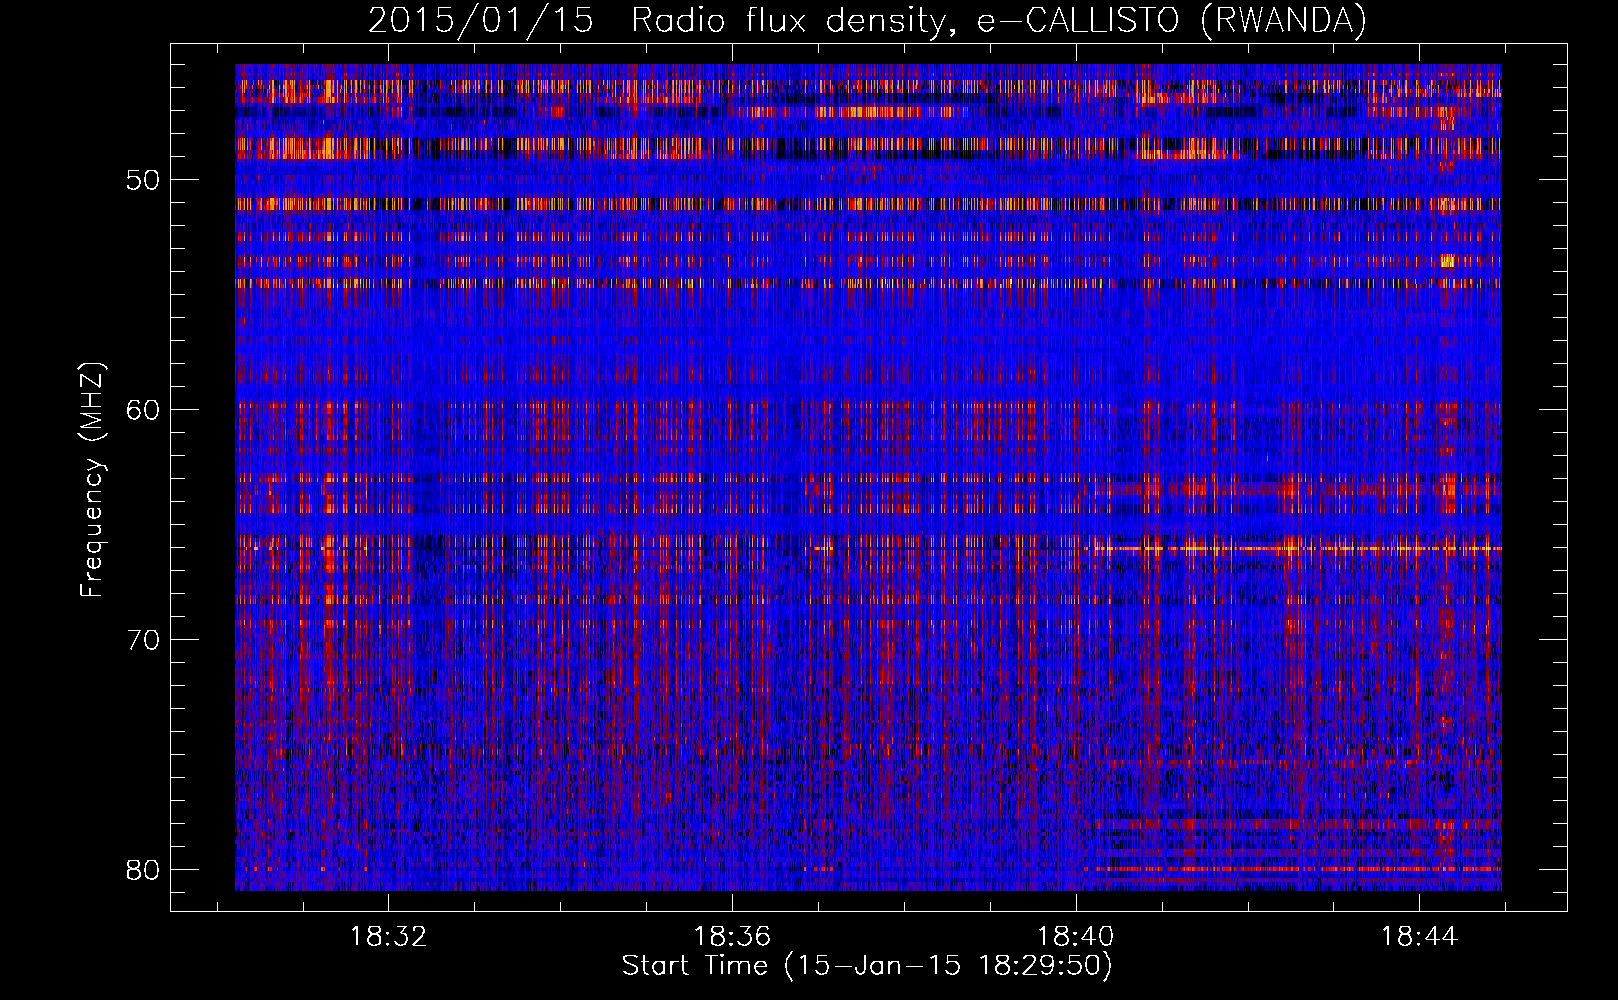The image size is (1618, 1000).
Task: Click "(RWANDA)" in the plot title
Action: click(1283, 21)
